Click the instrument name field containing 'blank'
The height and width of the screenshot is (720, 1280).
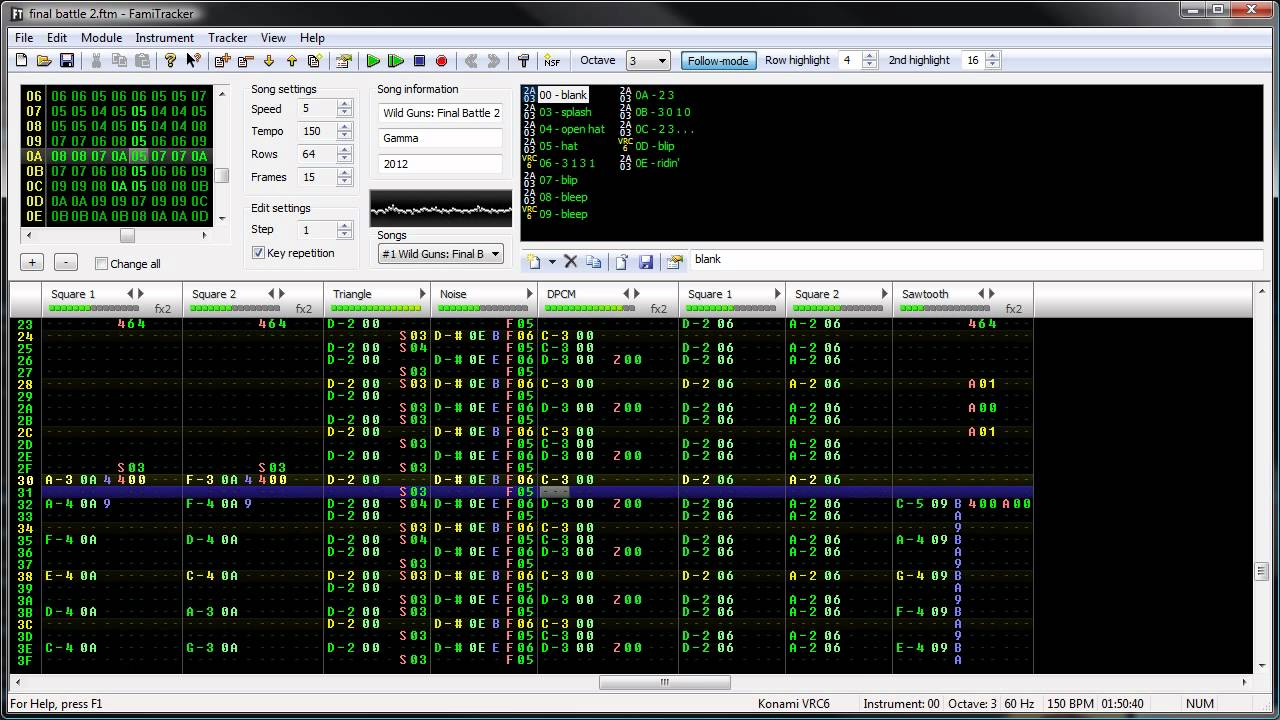tap(976, 260)
